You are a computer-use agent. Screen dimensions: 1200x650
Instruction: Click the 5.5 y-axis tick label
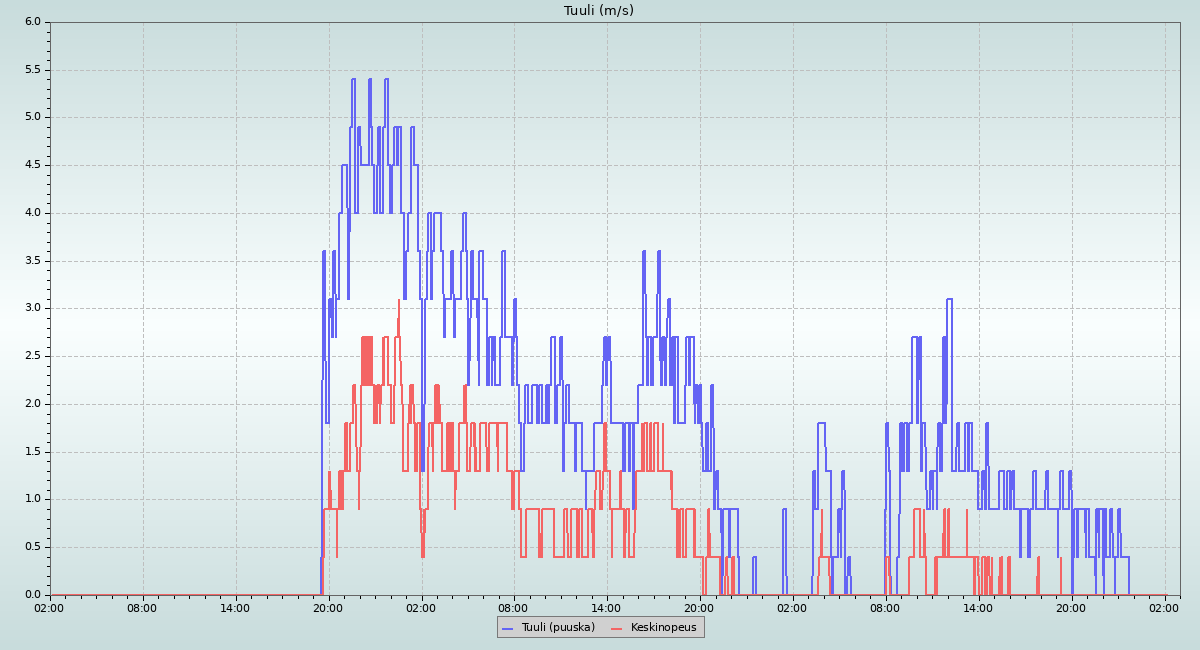pyautogui.click(x=33, y=70)
